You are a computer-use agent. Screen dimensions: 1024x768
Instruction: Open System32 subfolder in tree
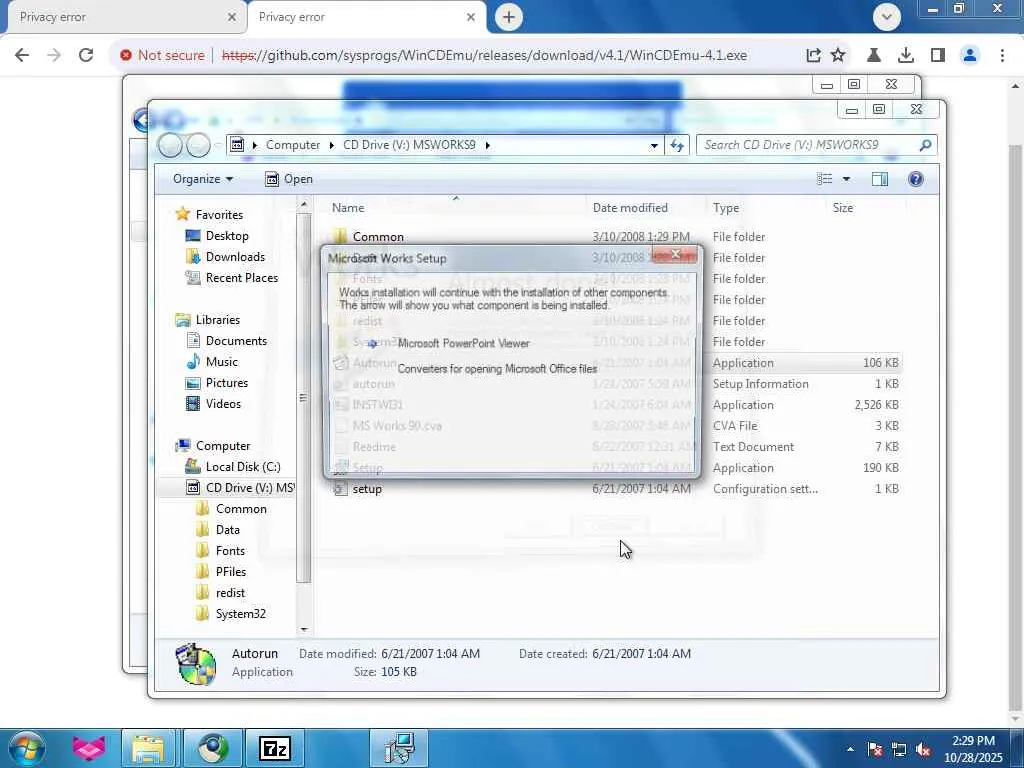pos(240,614)
